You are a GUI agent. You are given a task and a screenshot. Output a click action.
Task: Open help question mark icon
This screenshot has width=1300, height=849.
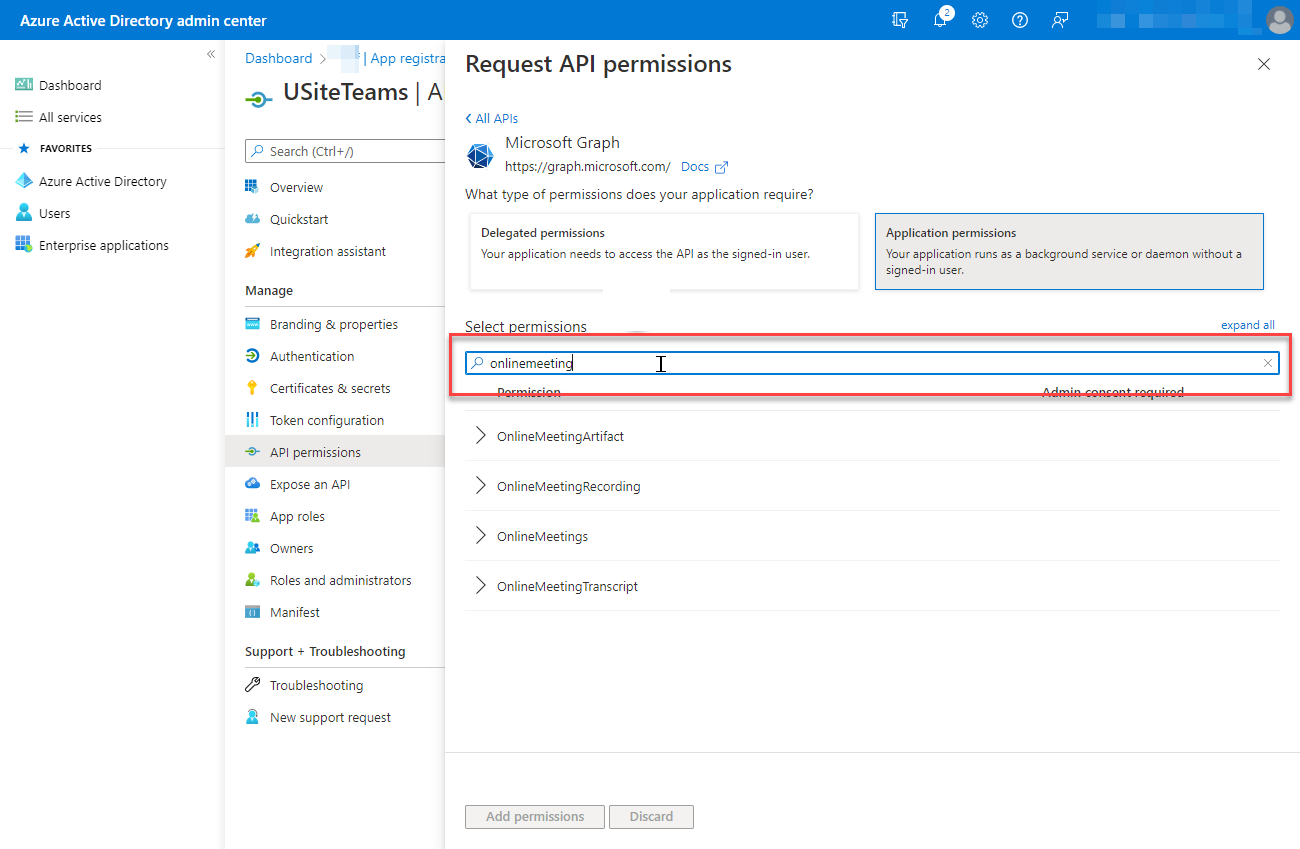click(1020, 20)
